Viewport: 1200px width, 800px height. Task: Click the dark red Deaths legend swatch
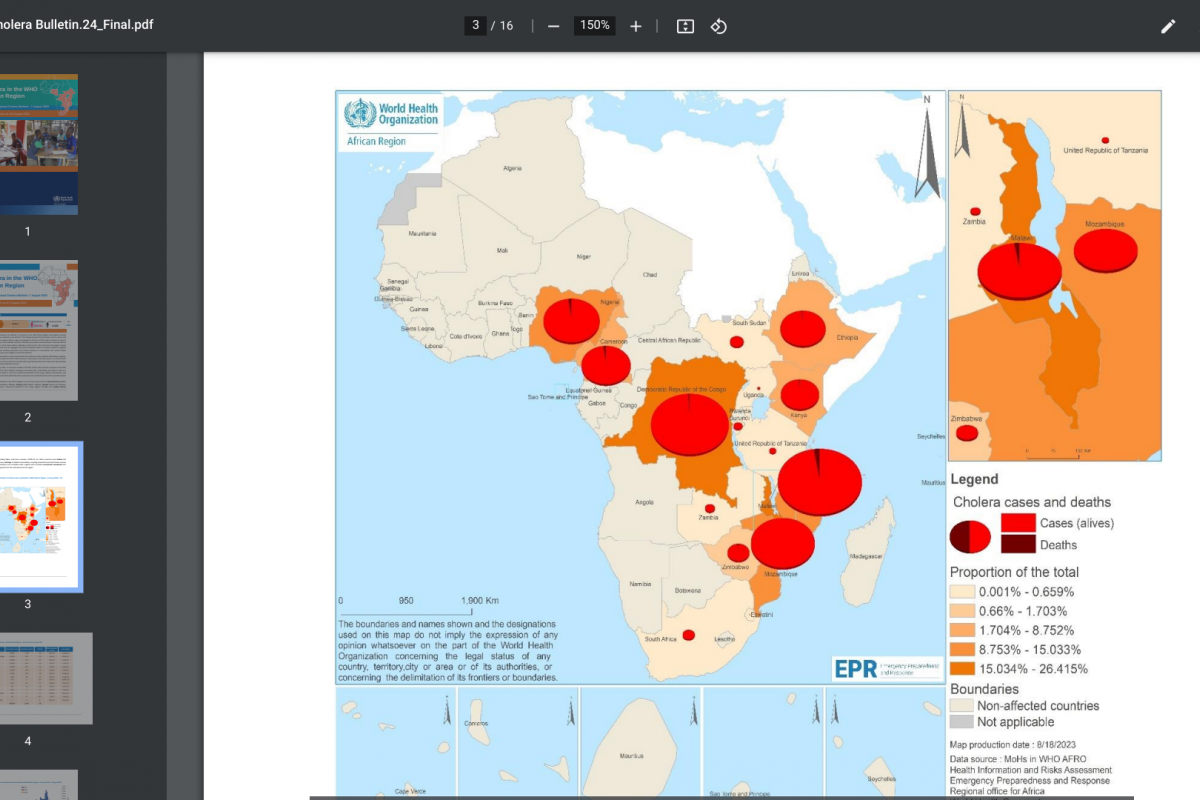[1018, 545]
